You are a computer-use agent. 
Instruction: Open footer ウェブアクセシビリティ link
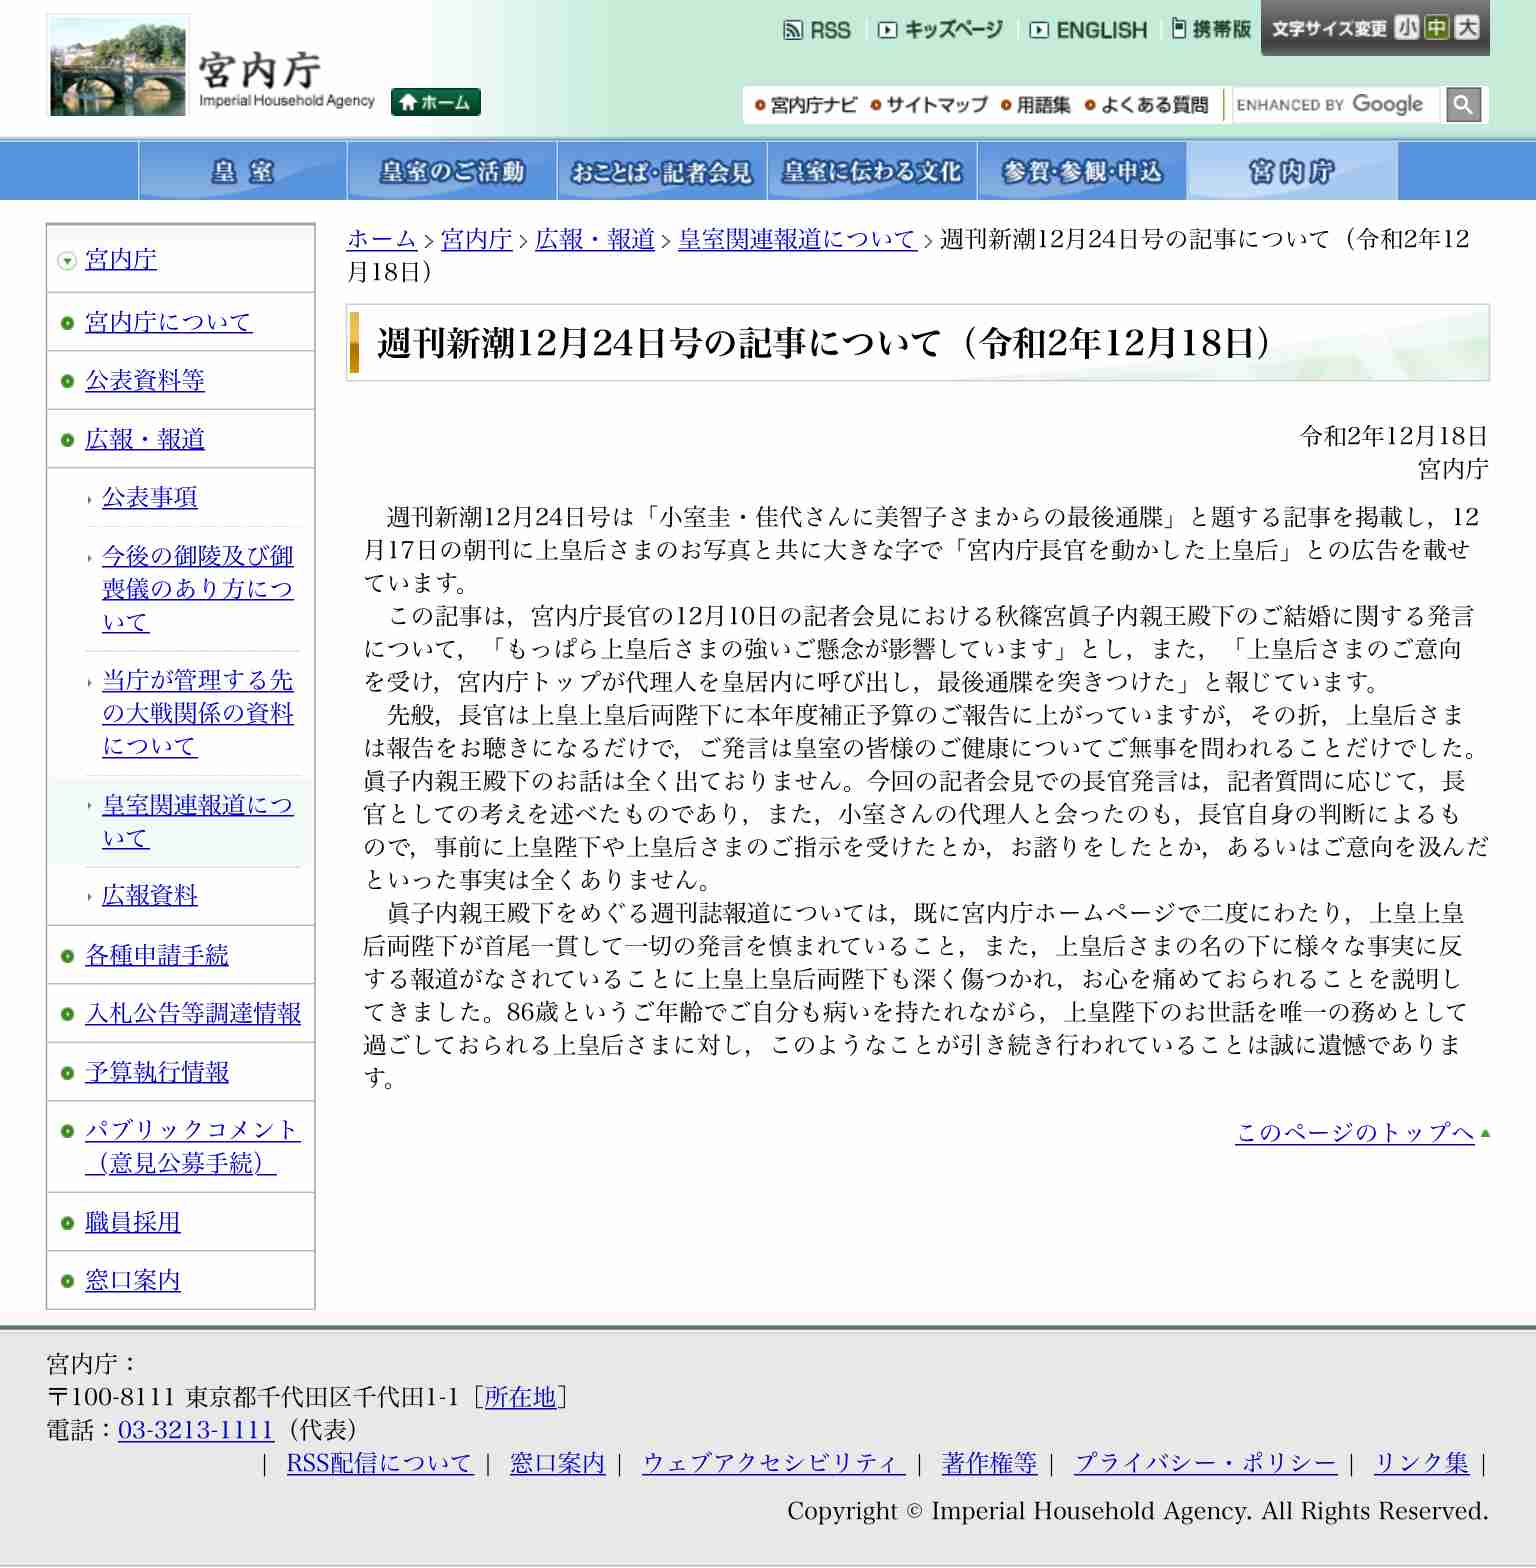[x=774, y=1463]
